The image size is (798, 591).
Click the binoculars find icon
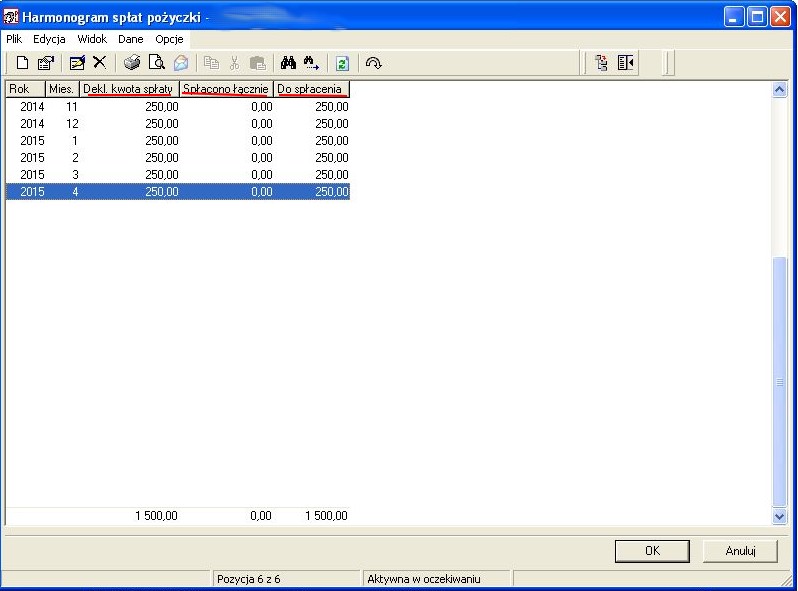click(x=288, y=63)
